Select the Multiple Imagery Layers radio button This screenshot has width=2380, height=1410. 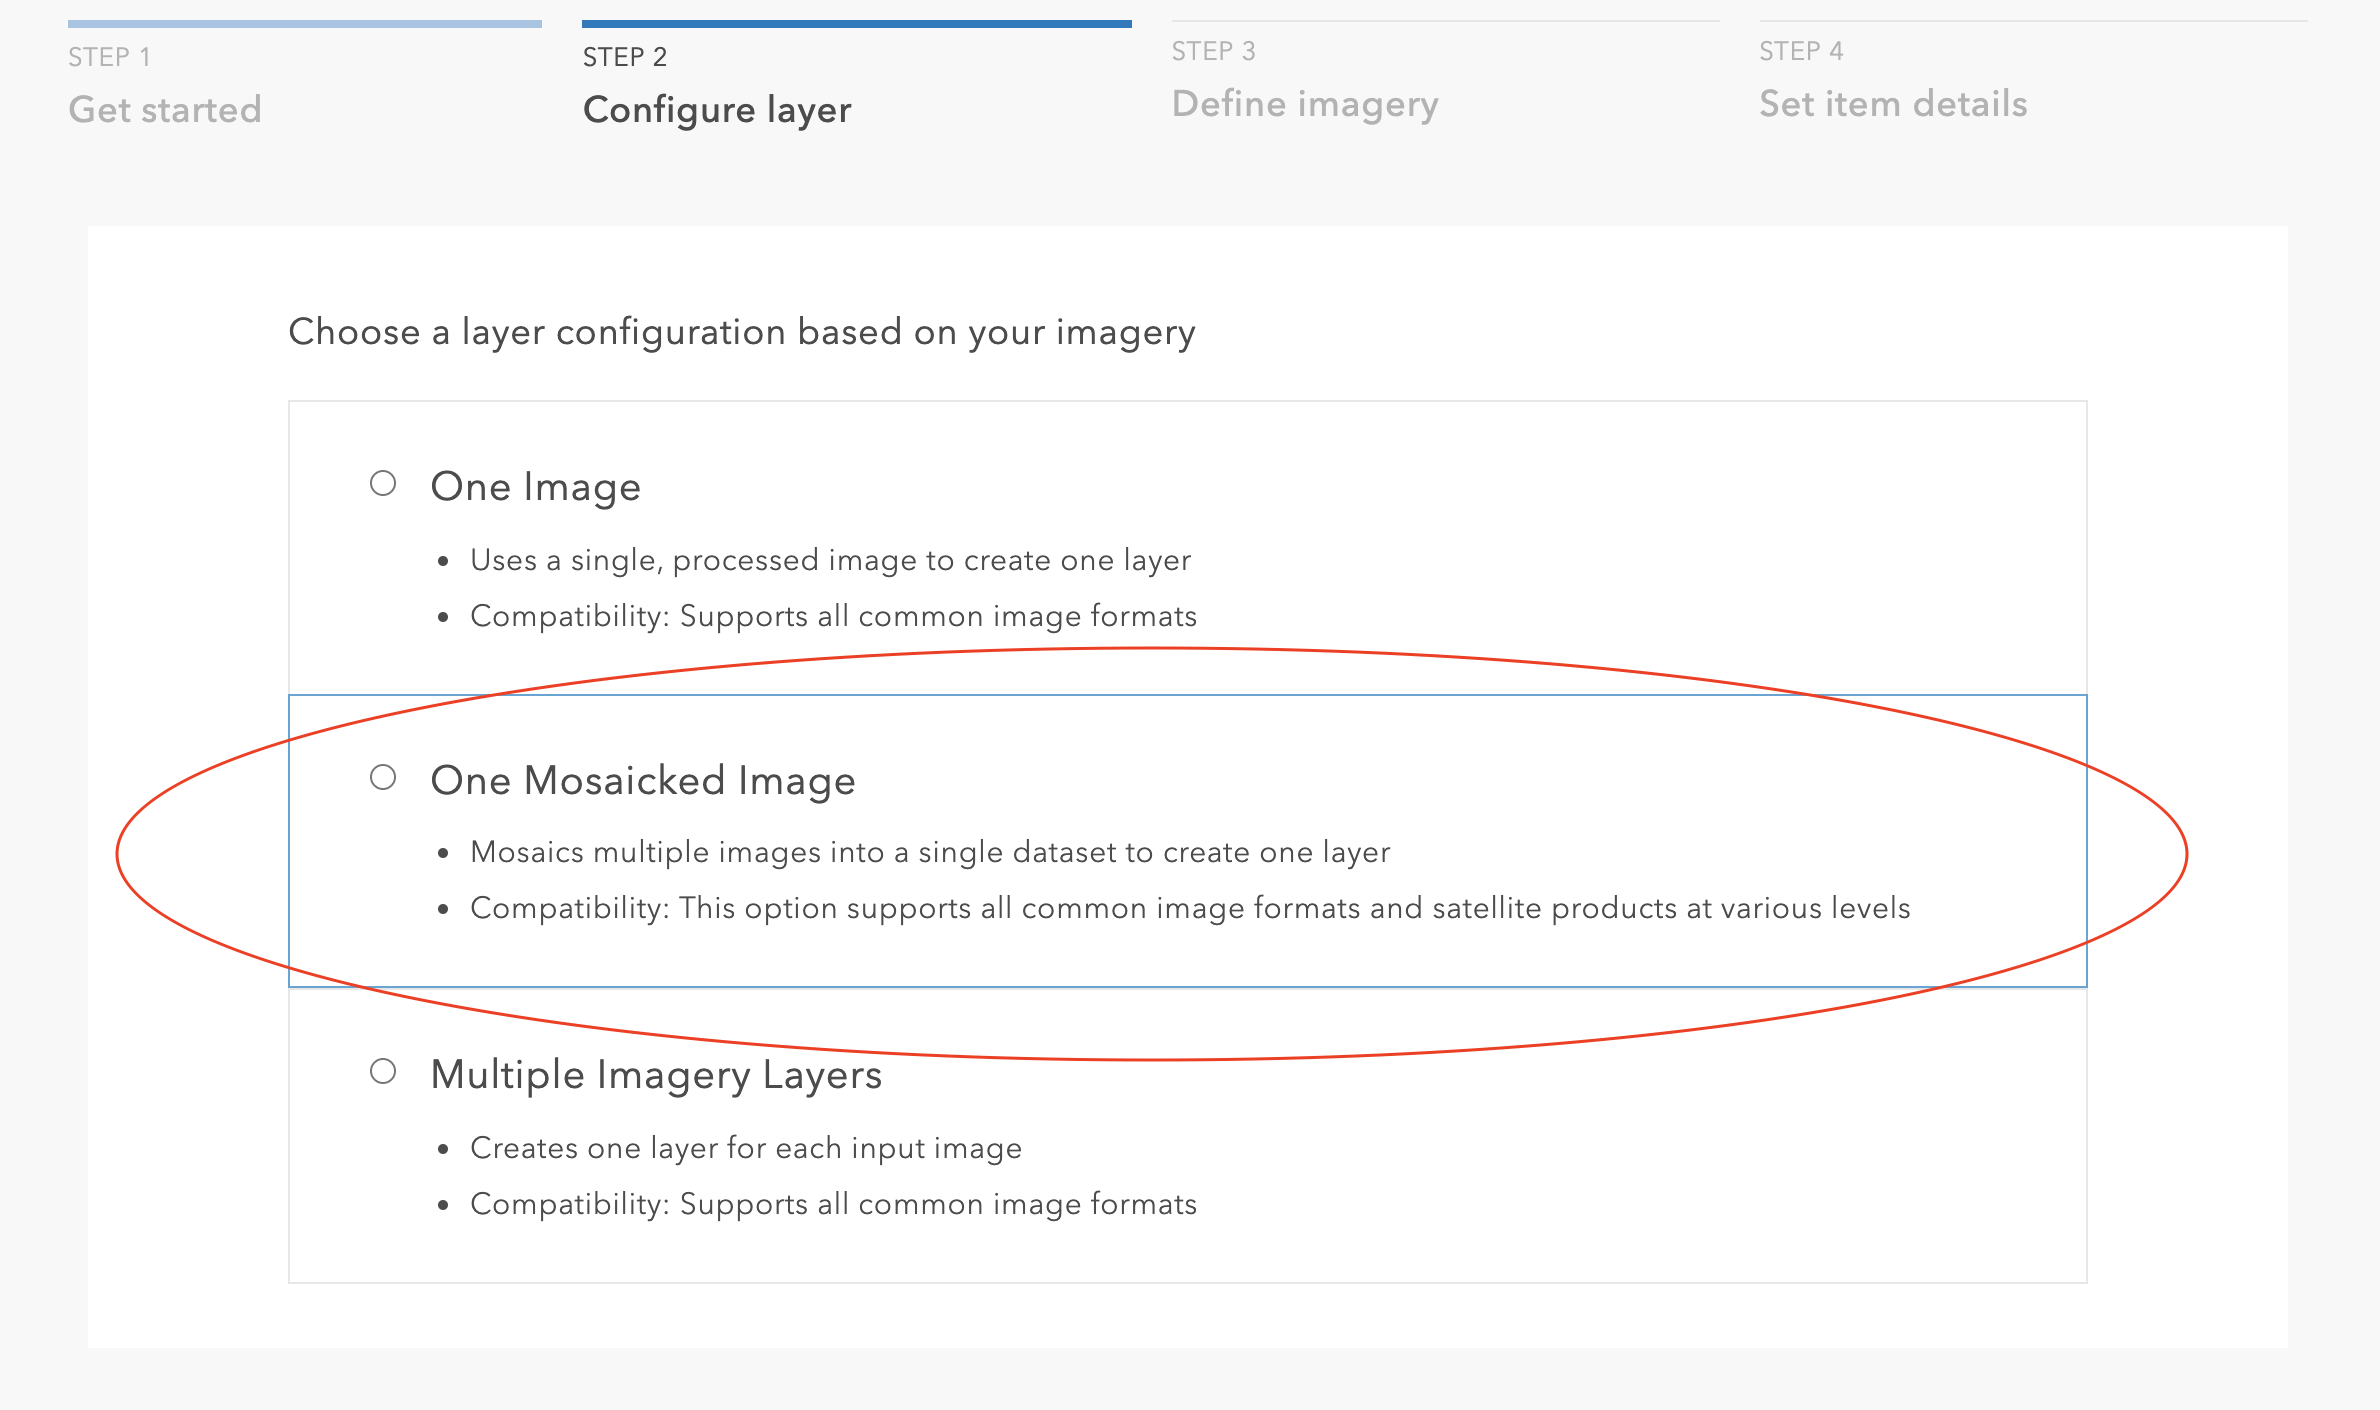(x=385, y=1073)
